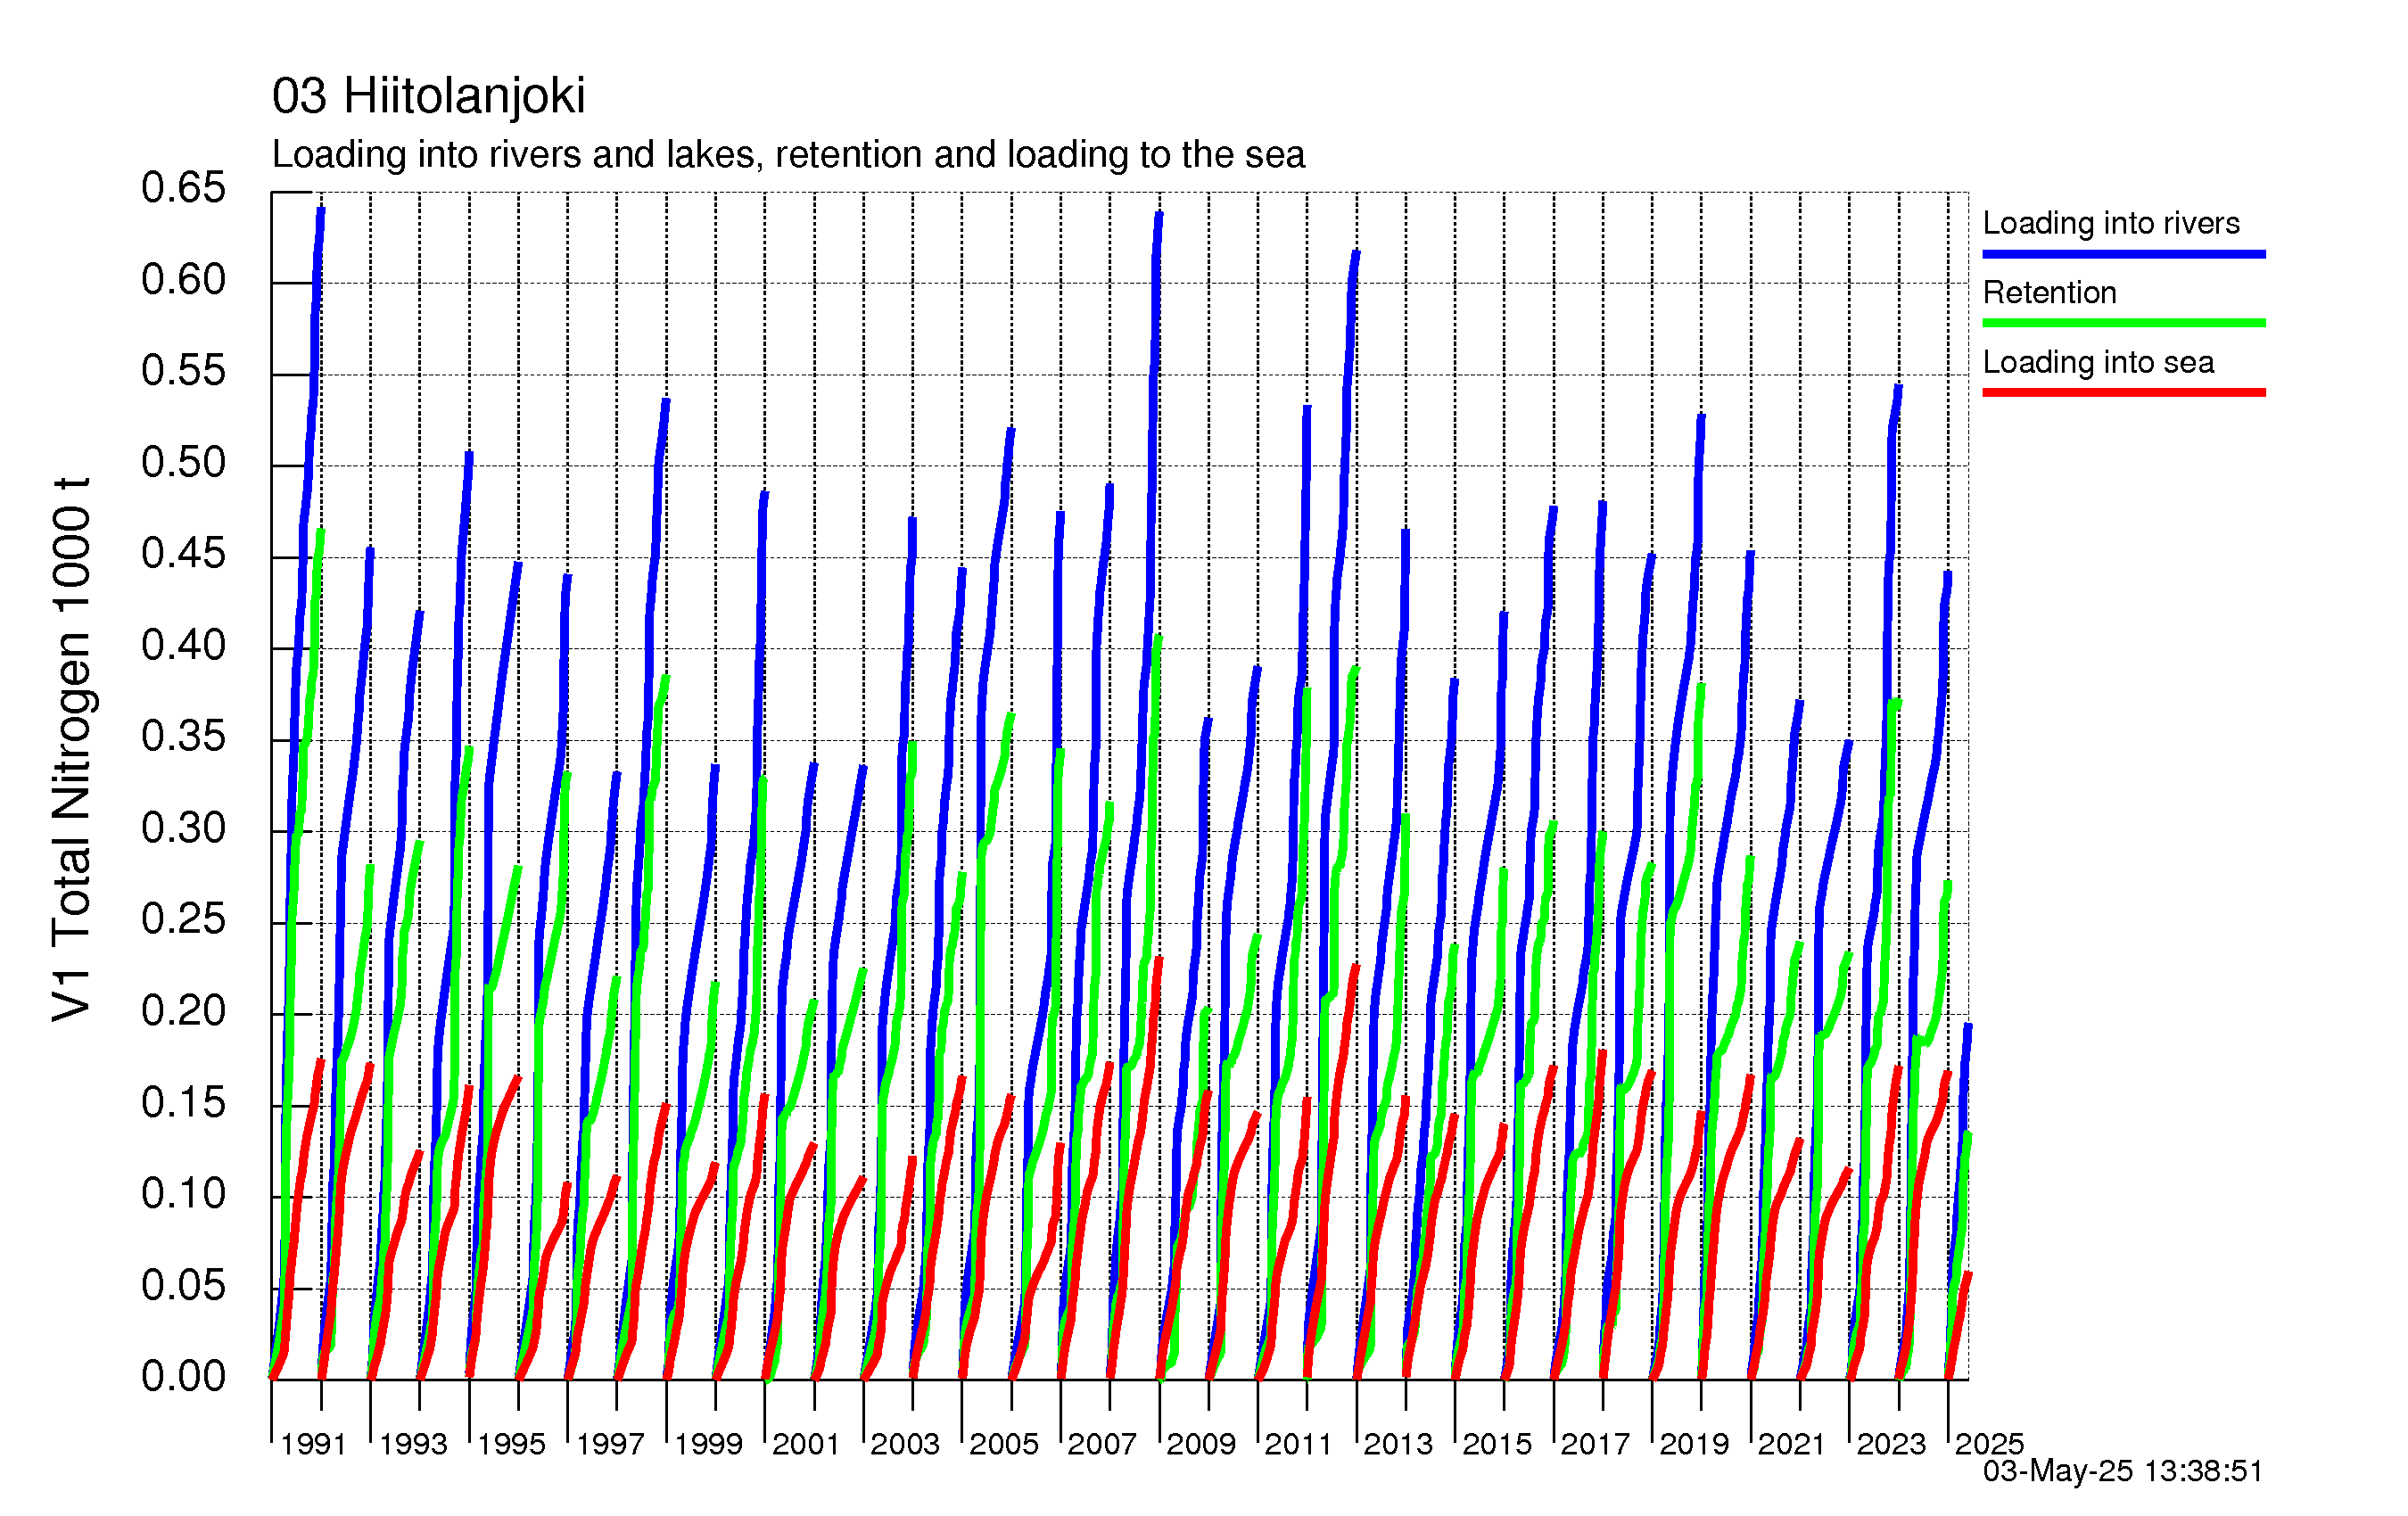Click the x-axis year label 2025
The height and width of the screenshot is (1516, 2408).
[1989, 1444]
